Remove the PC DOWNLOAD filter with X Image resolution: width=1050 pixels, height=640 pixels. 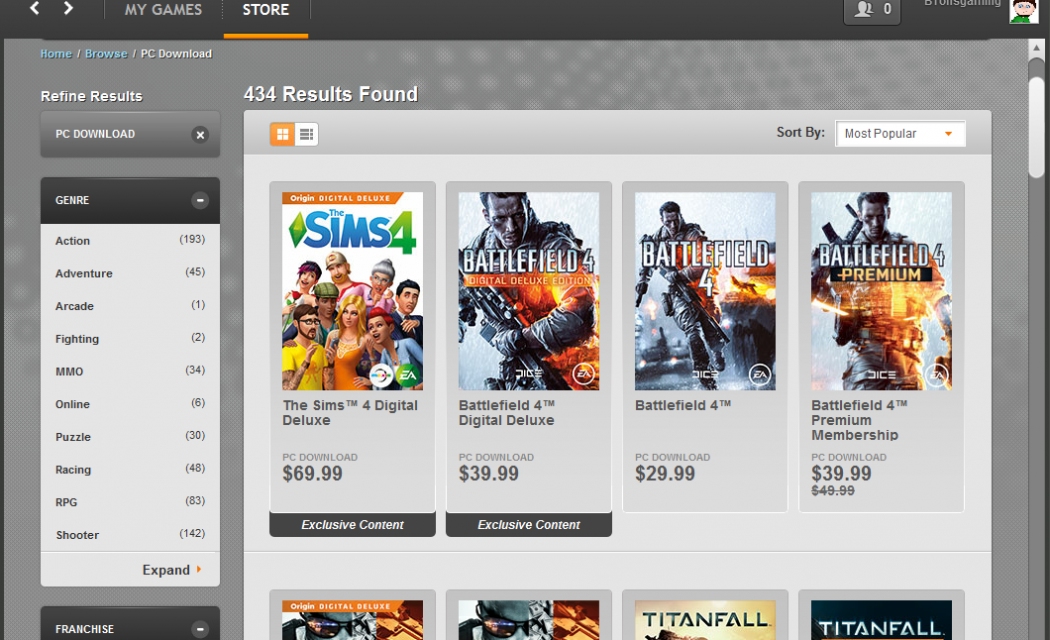point(200,135)
